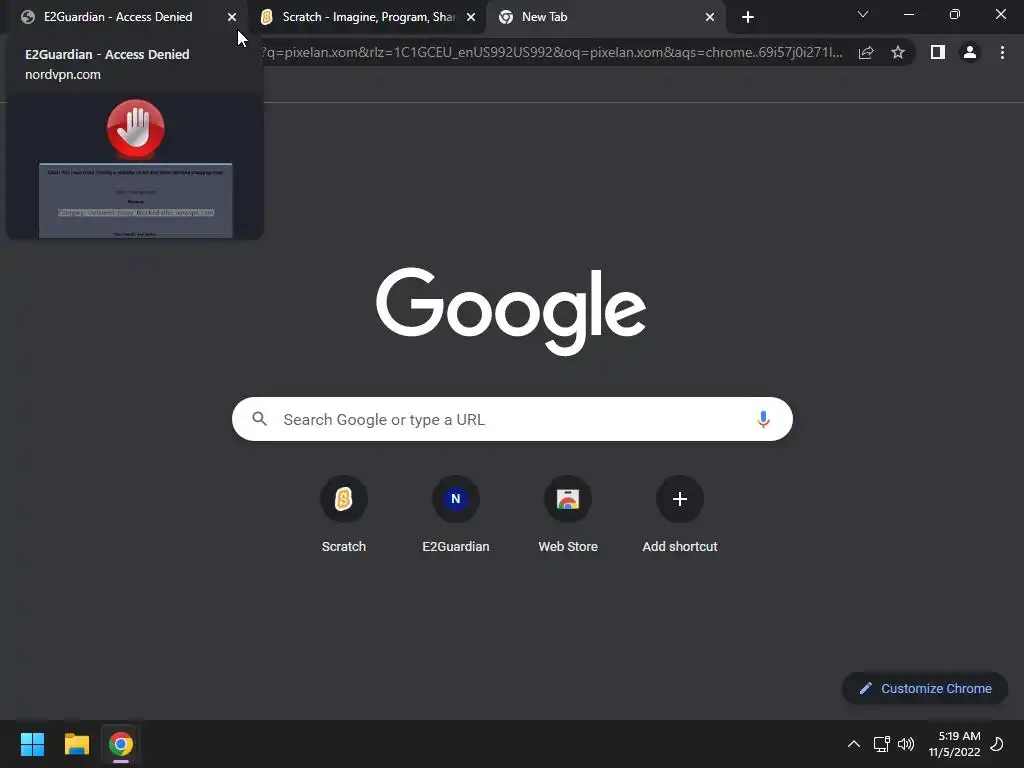Click the Google logo
This screenshot has width=1024, height=768.
point(511,311)
